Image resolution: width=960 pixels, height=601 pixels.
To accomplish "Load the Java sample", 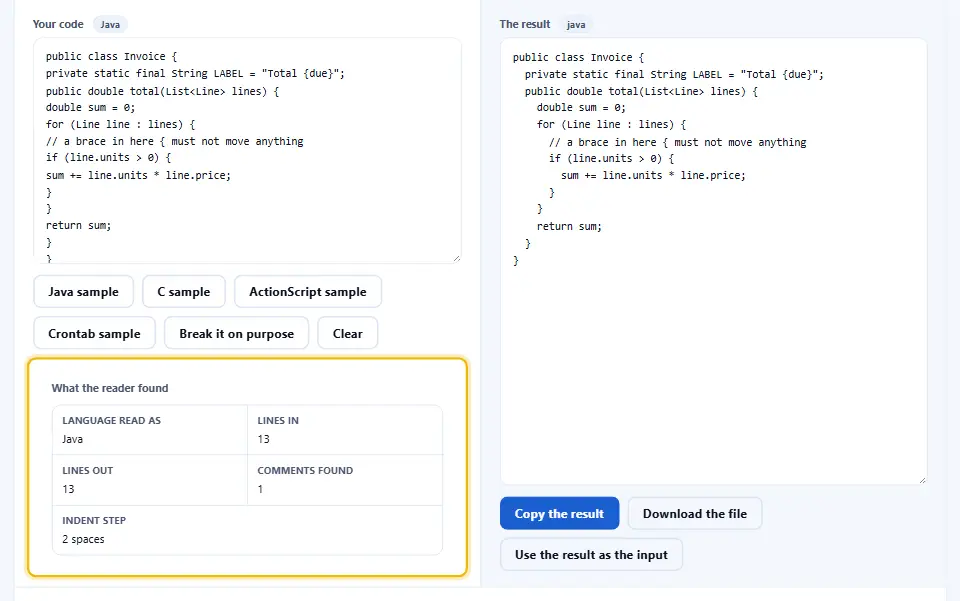I will point(83,292).
